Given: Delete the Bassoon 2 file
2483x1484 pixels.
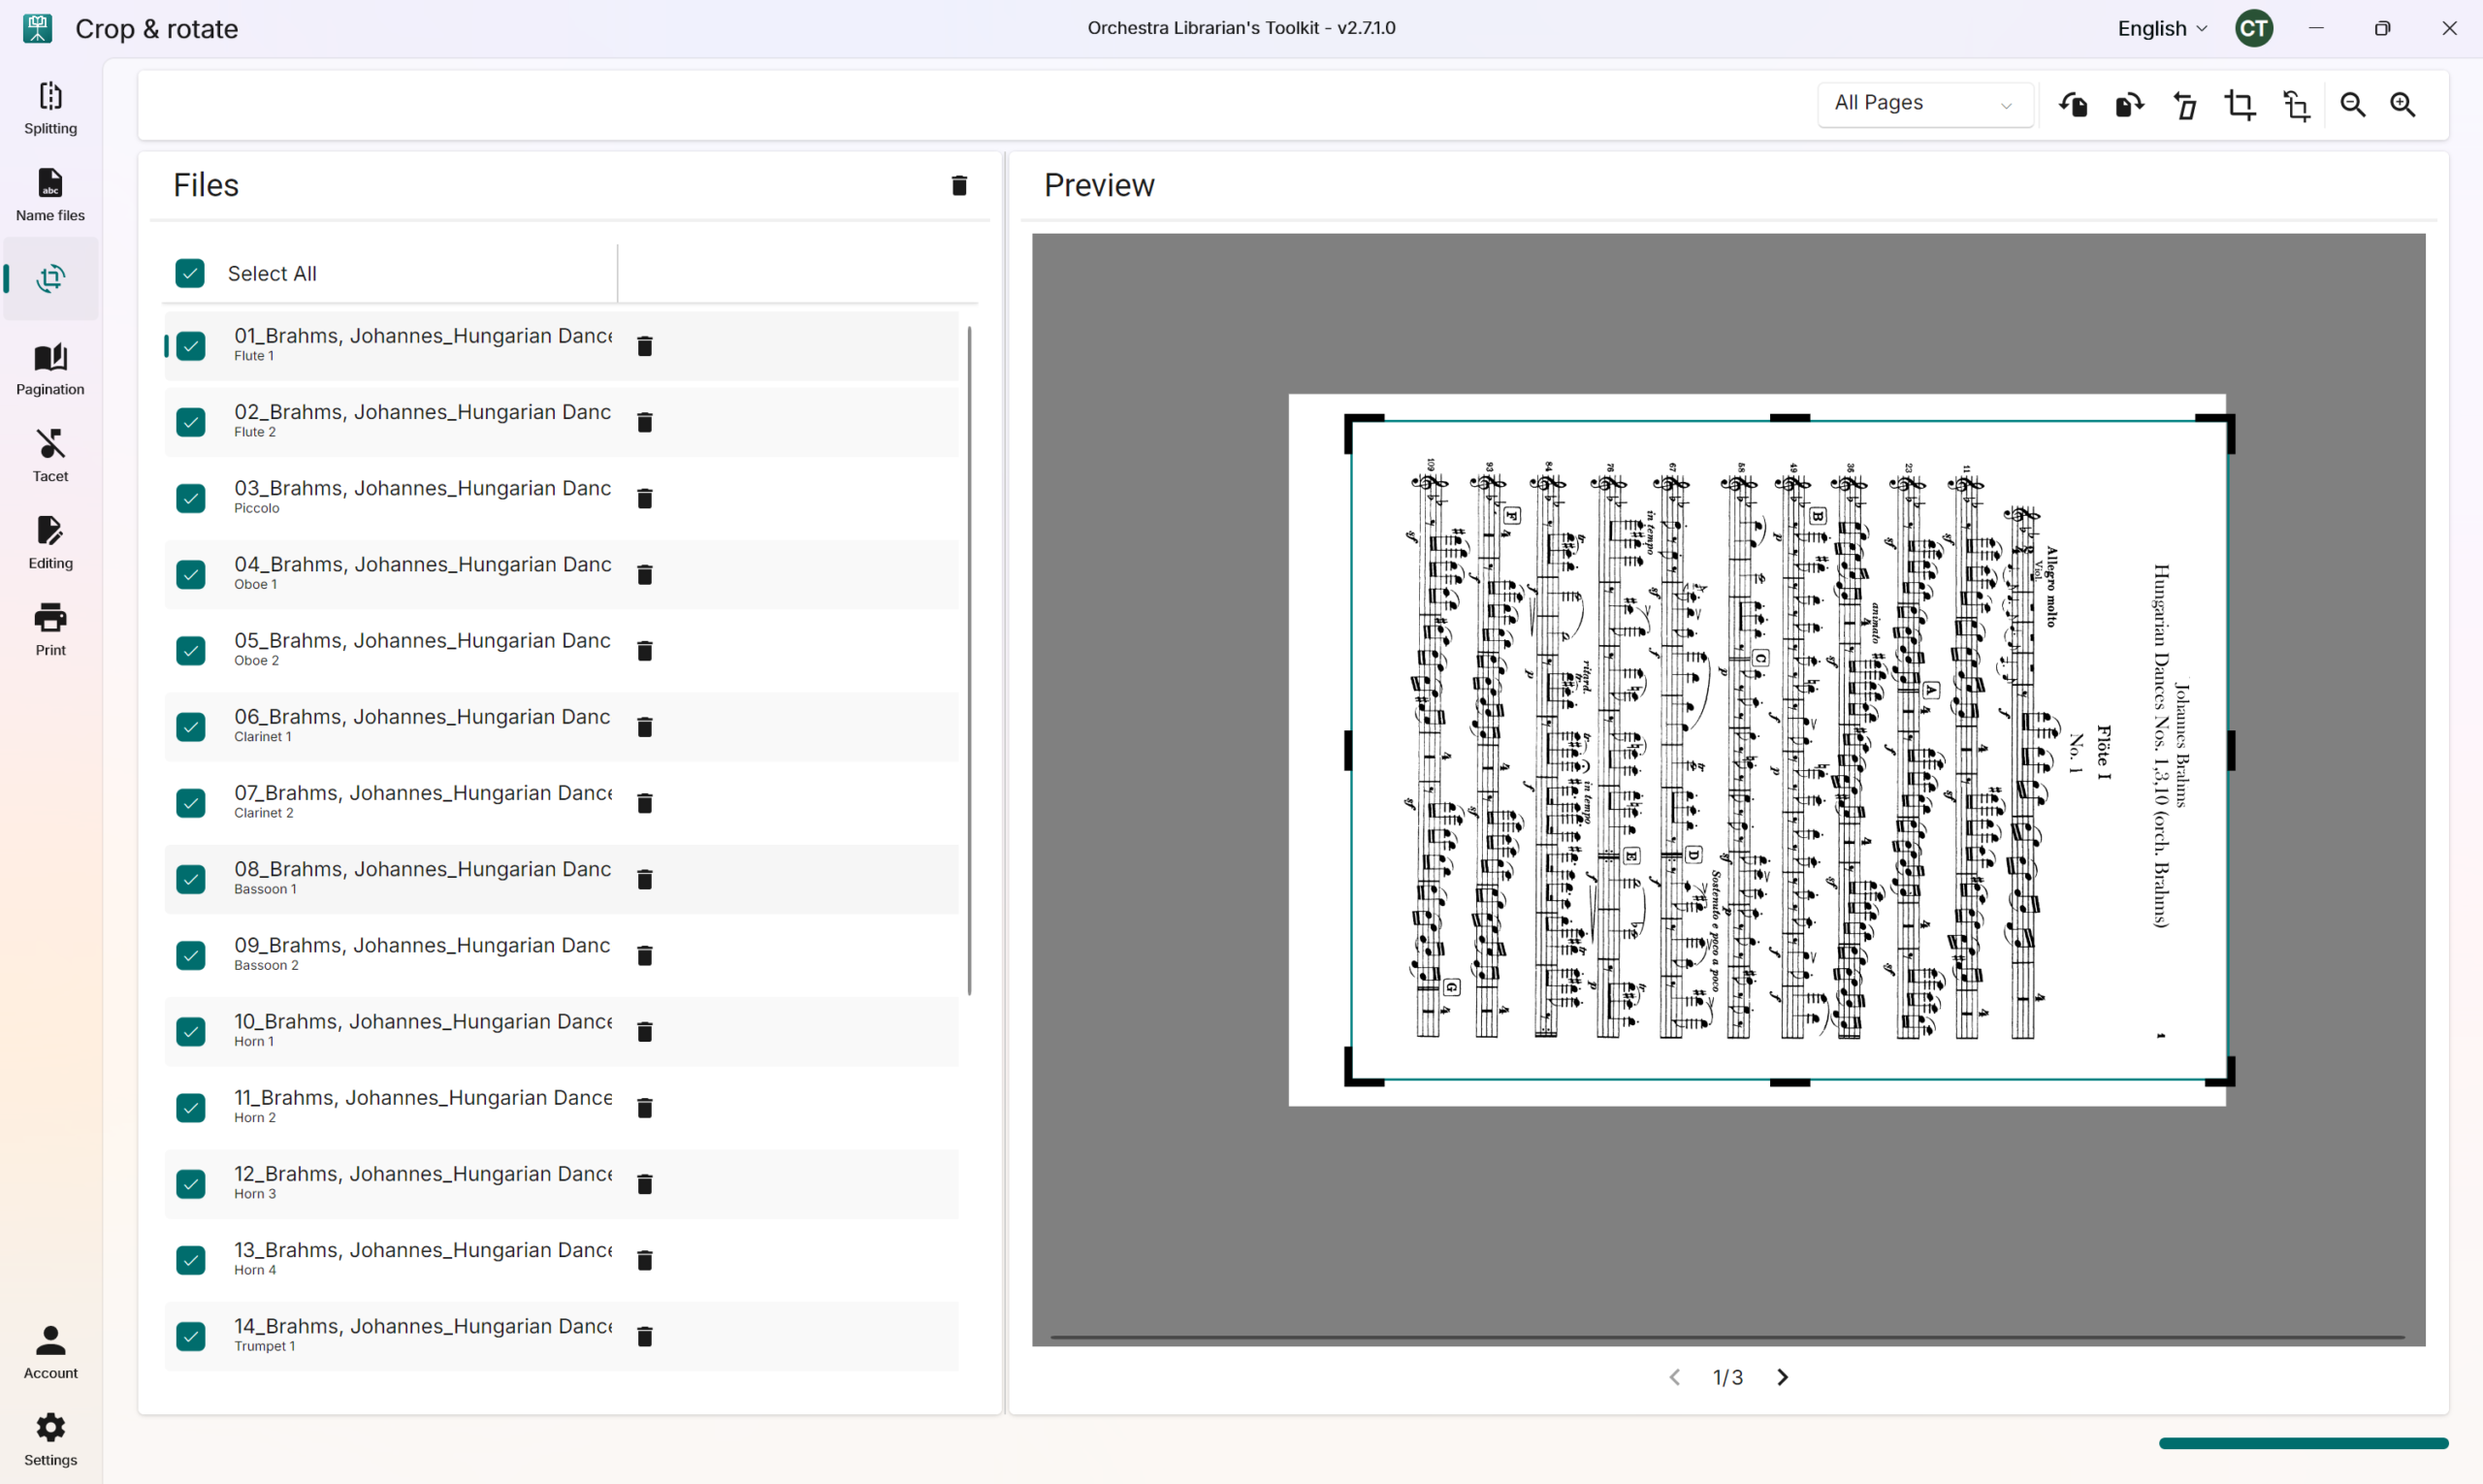Looking at the screenshot, I should (x=645, y=955).
